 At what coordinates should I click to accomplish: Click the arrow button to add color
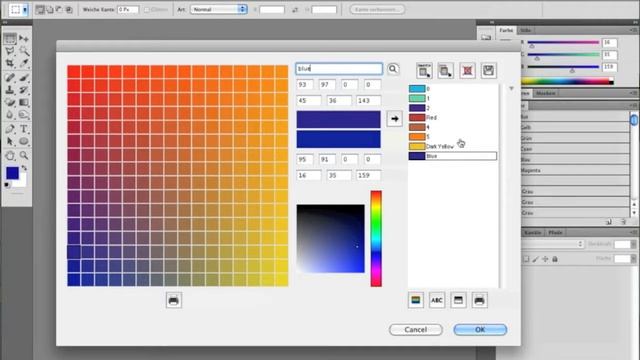click(394, 119)
